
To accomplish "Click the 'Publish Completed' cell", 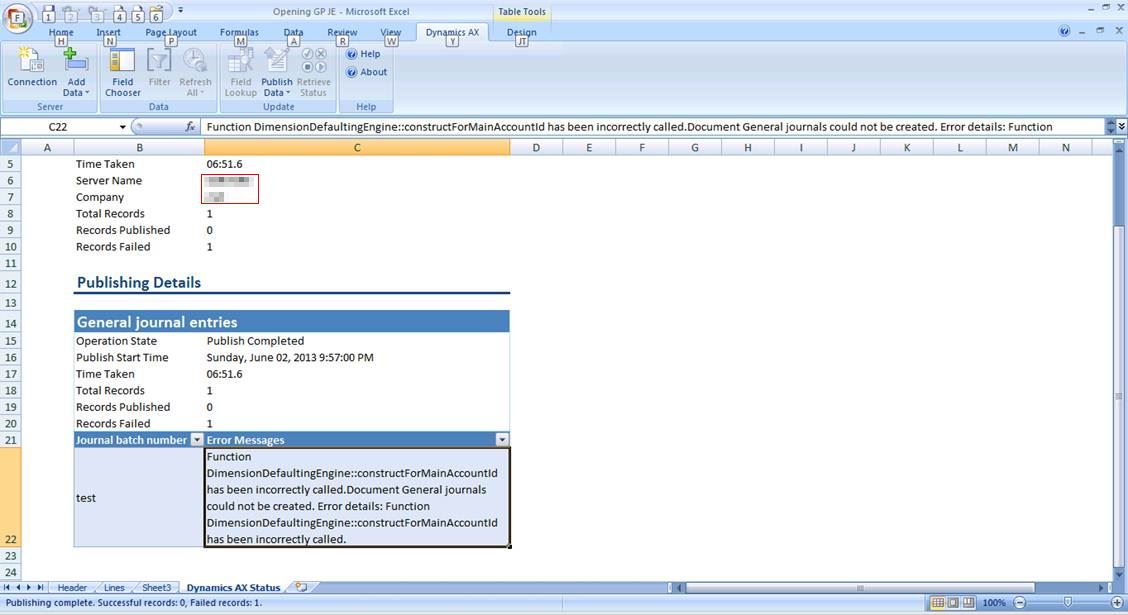I will (x=357, y=341).
